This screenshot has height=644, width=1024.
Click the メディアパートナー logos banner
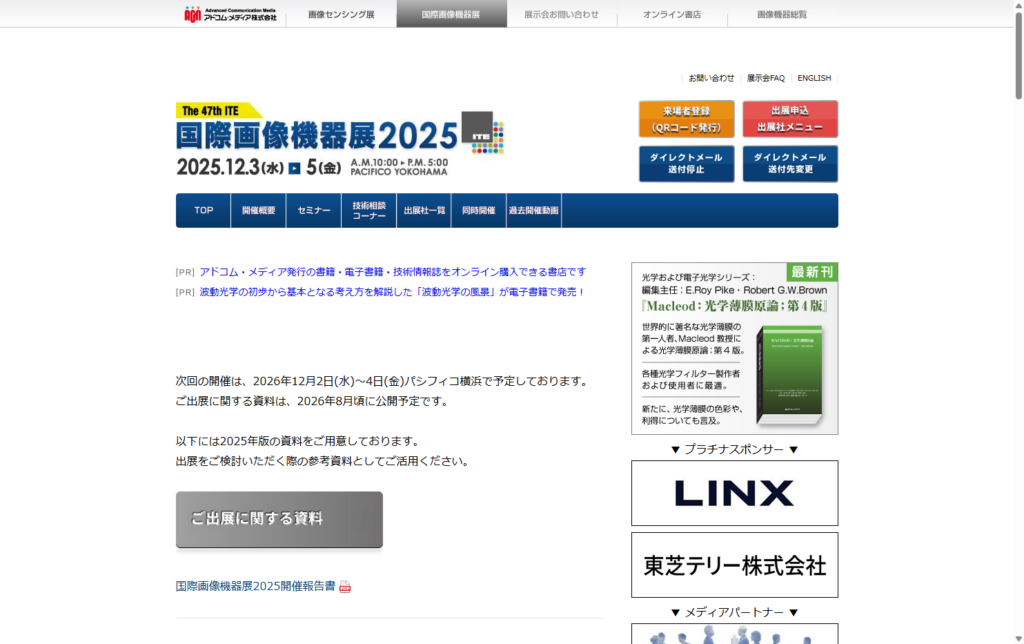pos(734,636)
